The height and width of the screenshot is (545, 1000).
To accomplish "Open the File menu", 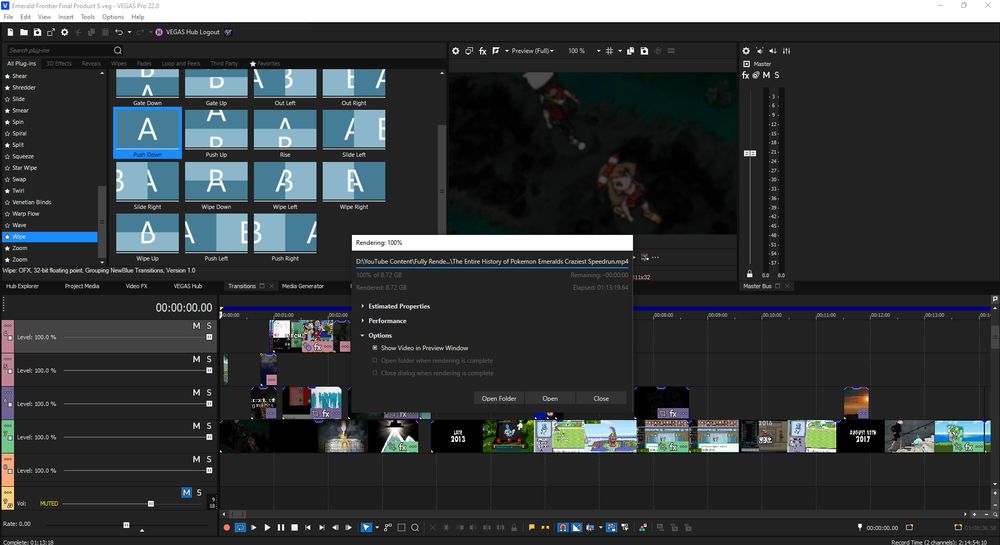I will point(8,17).
